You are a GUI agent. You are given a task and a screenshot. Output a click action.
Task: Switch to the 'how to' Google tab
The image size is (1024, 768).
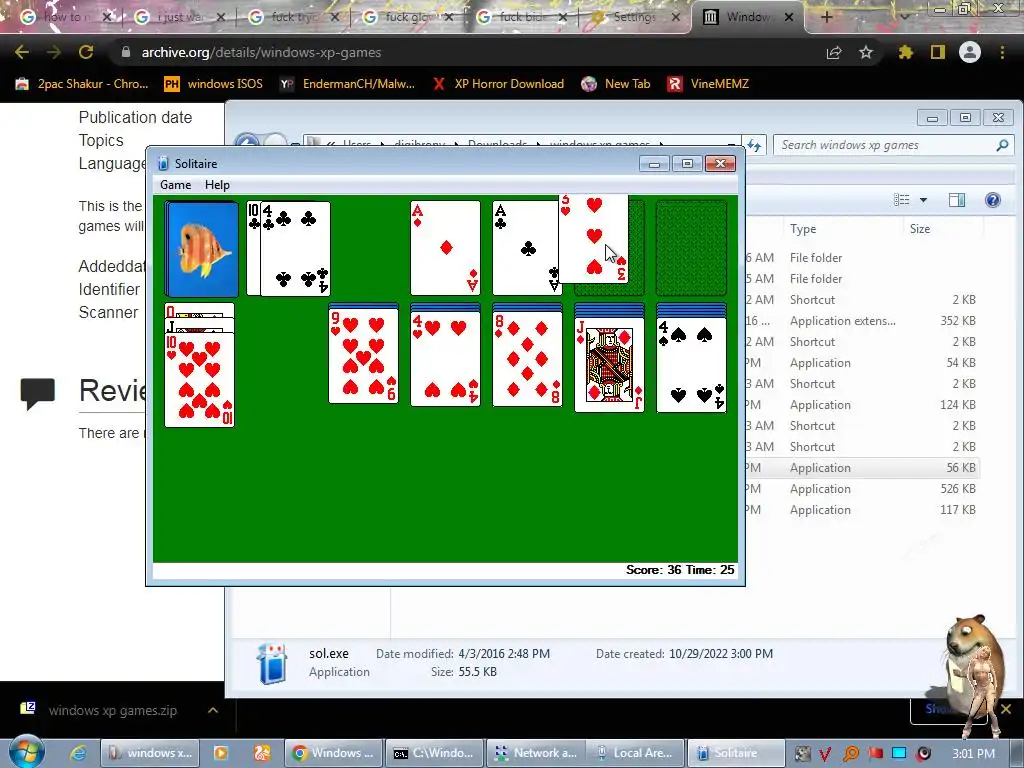(65, 17)
